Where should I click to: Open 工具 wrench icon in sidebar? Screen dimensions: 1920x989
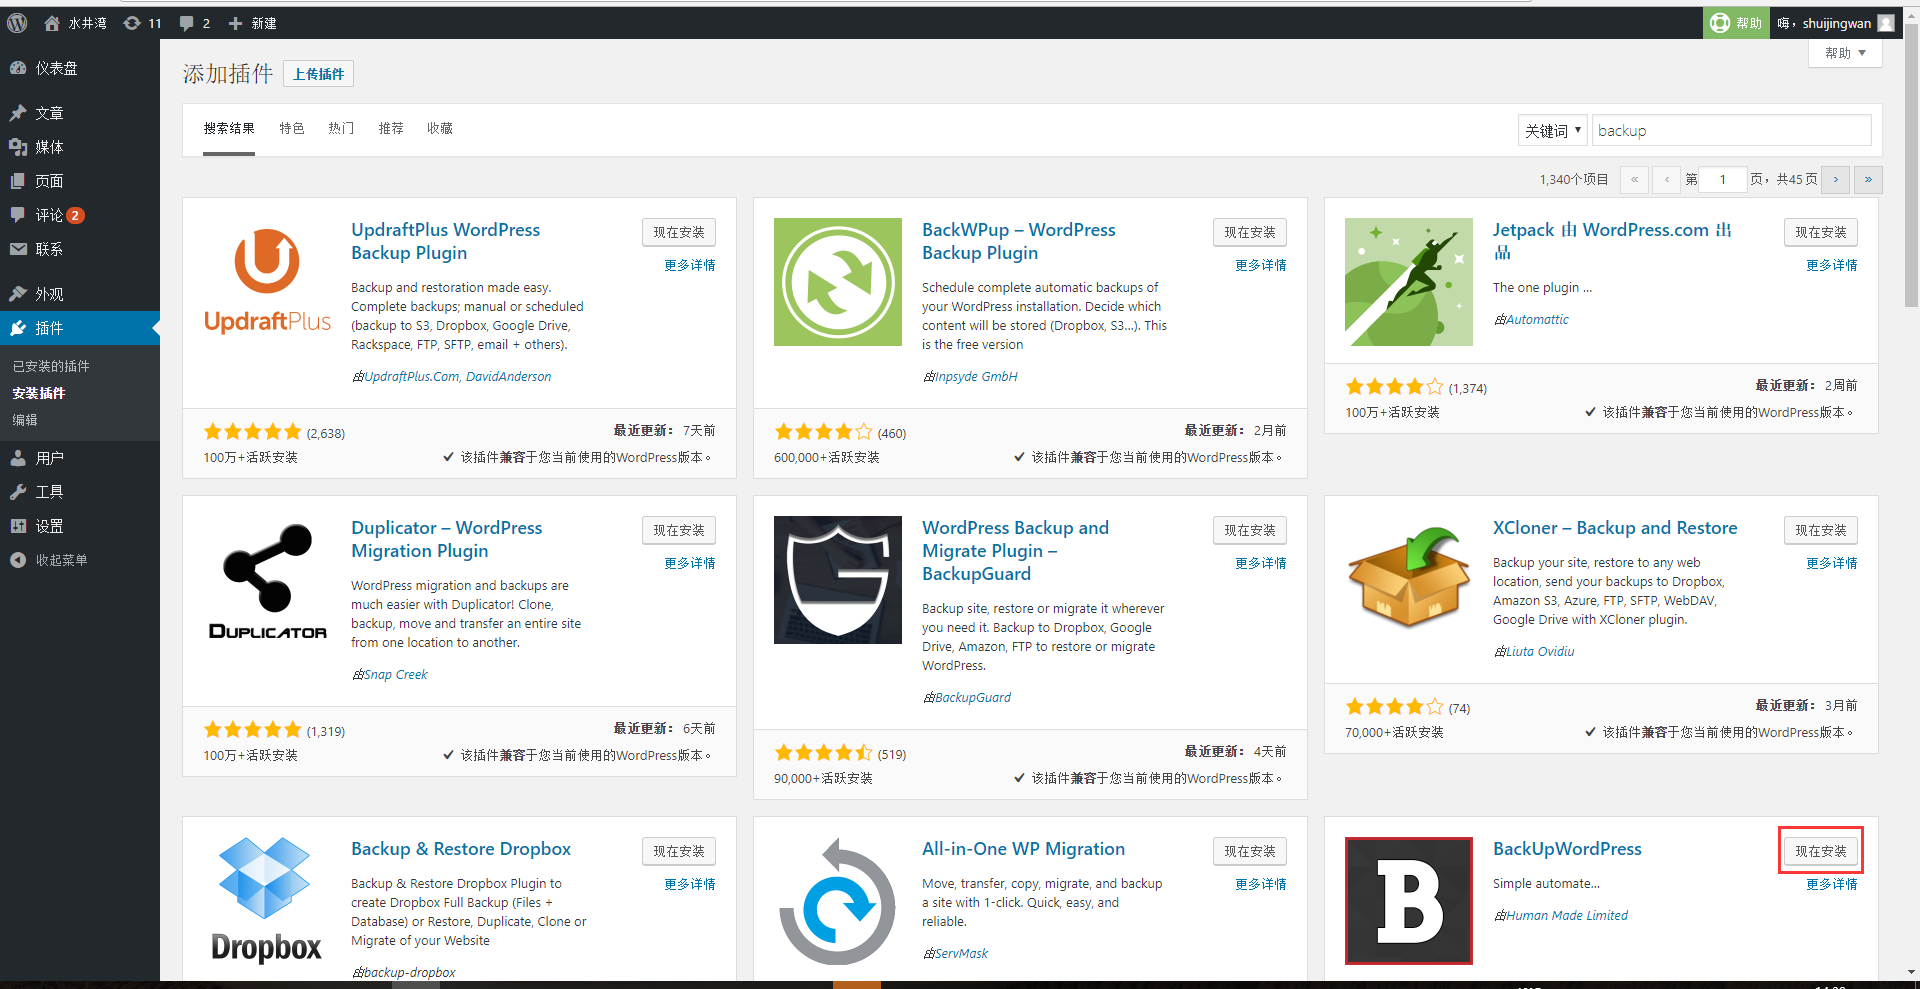coord(18,492)
